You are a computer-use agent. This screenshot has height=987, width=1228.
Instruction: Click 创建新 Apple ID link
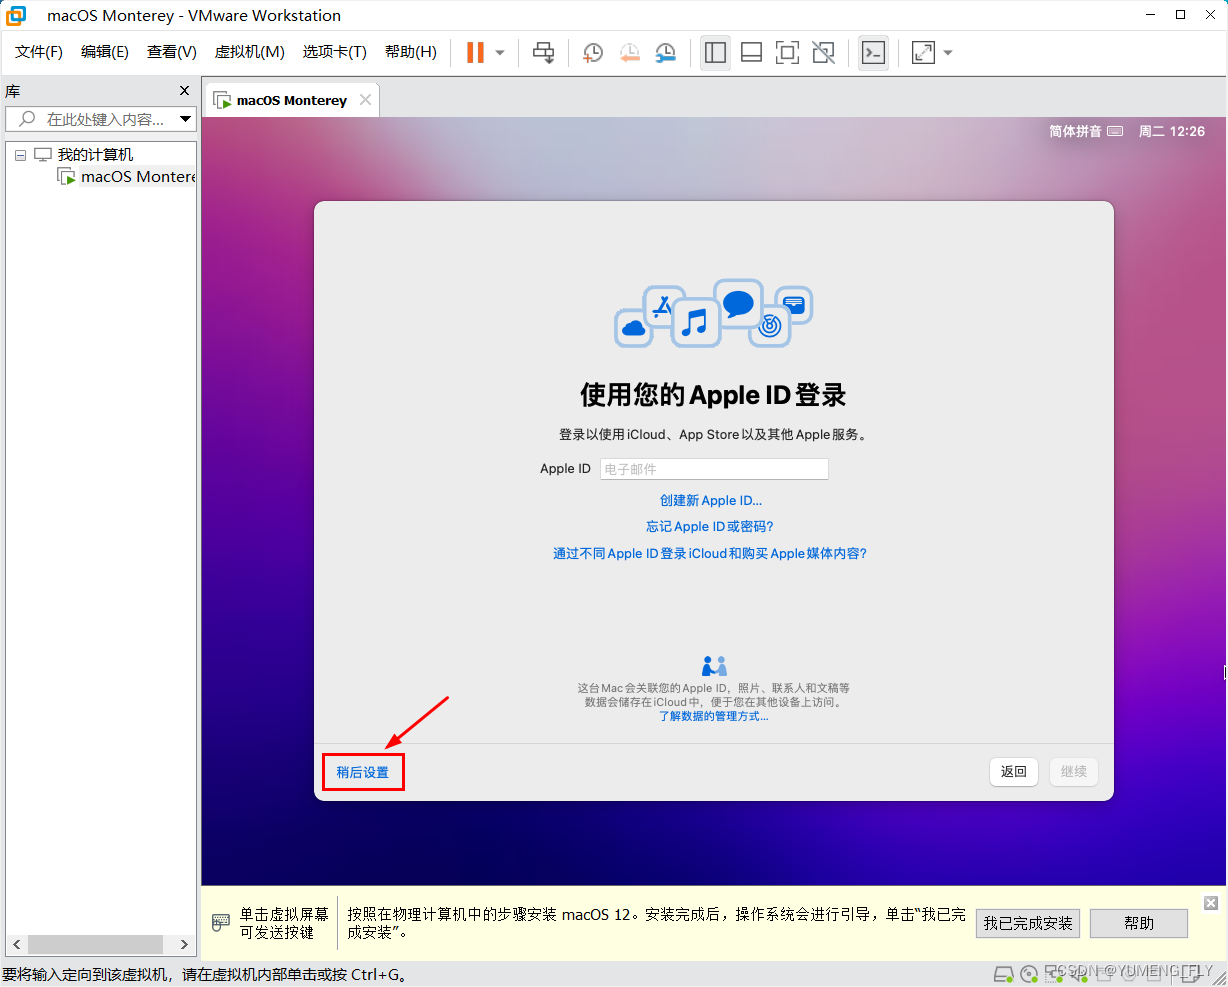click(x=711, y=500)
